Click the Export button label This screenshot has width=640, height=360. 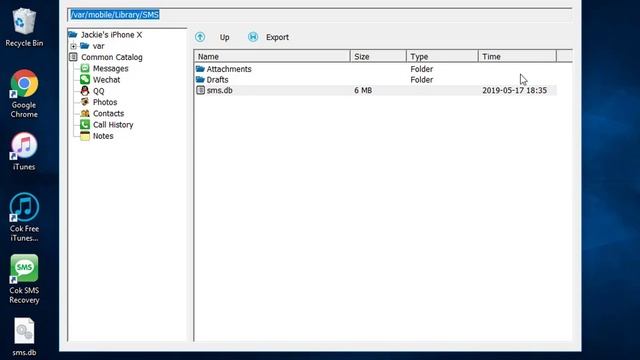pyautogui.click(x=277, y=37)
